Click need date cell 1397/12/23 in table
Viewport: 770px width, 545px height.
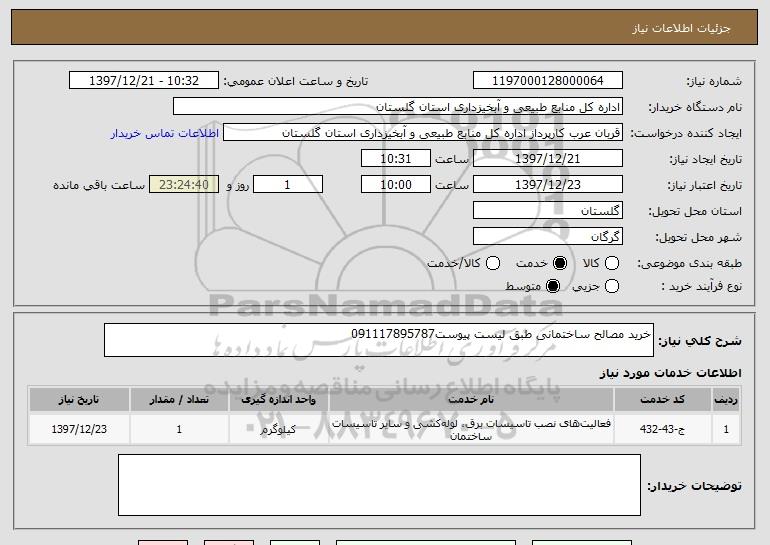click(x=79, y=429)
